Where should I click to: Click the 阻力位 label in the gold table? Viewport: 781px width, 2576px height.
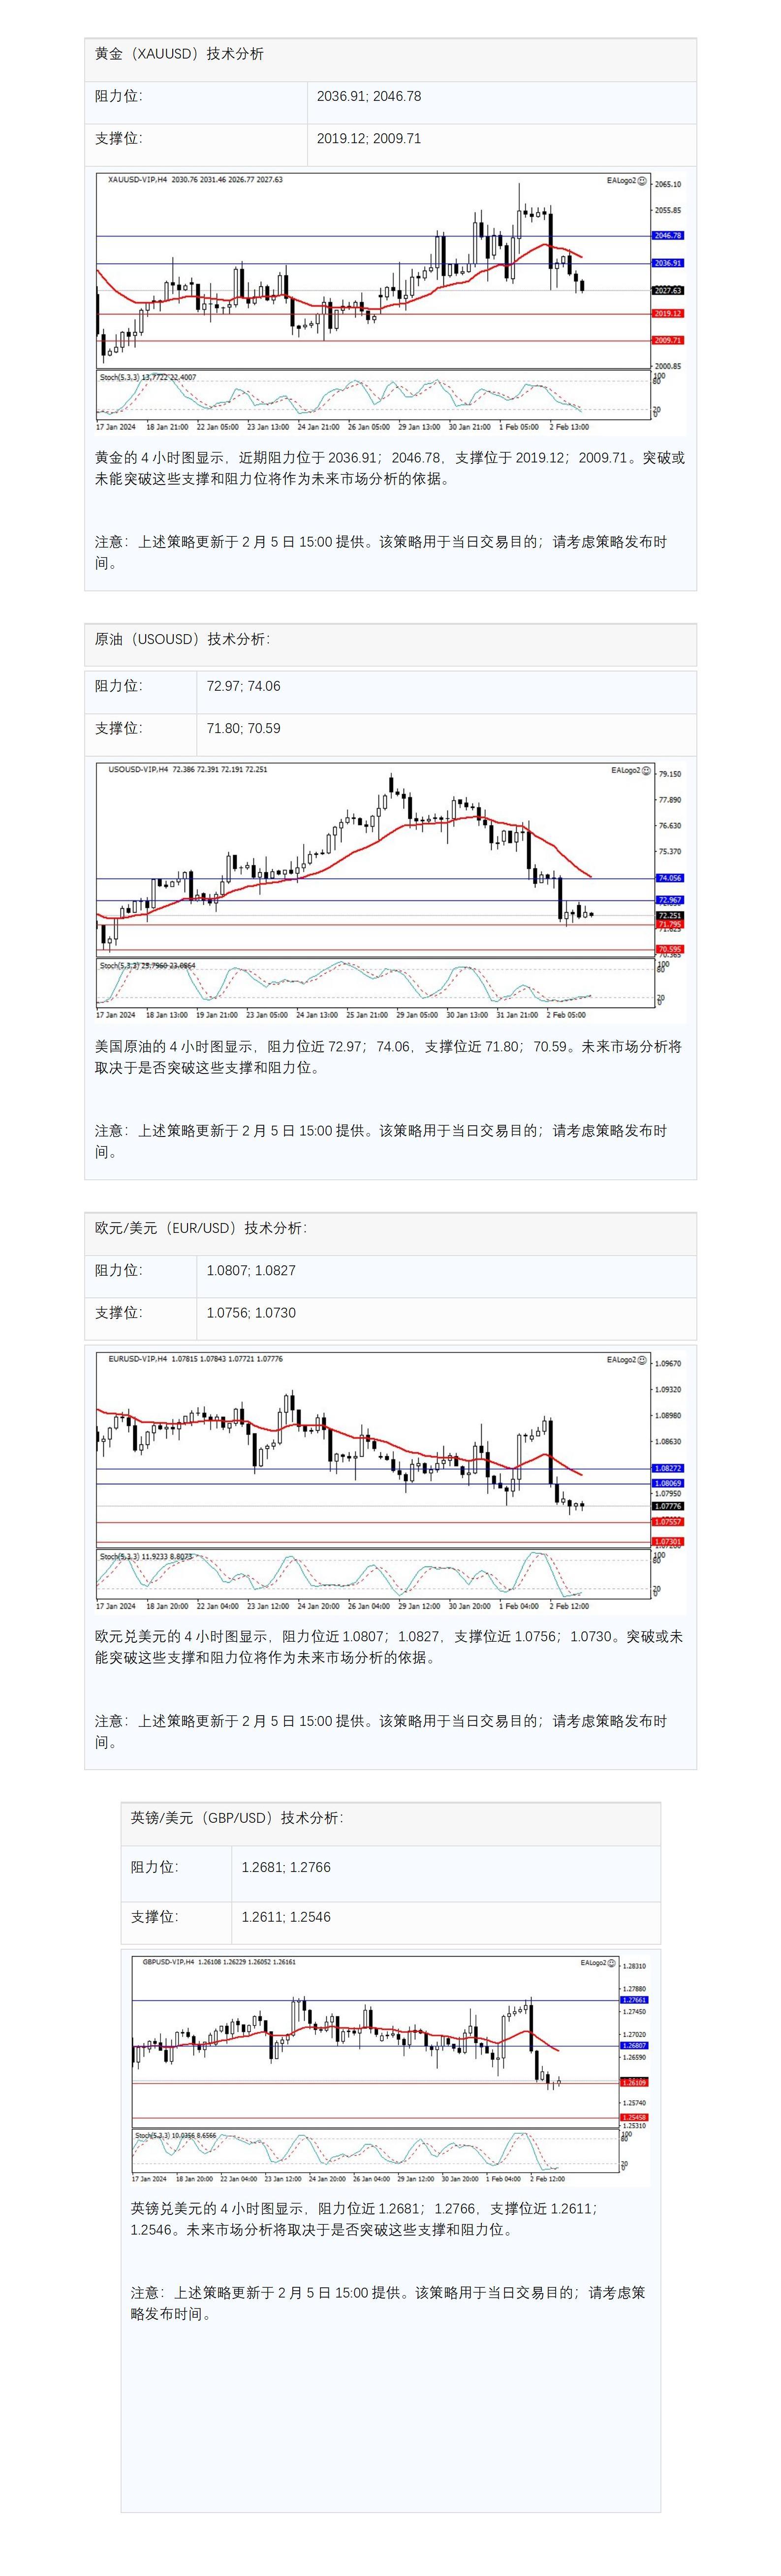[119, 96]
